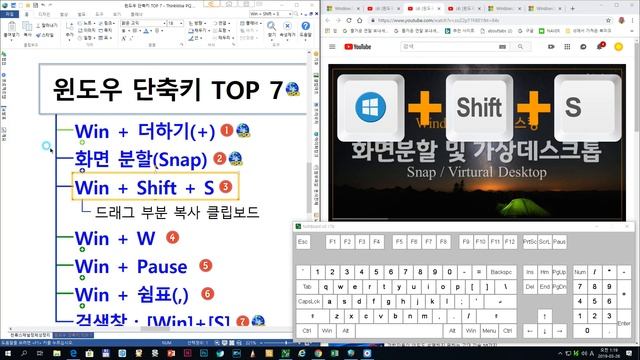Click the Win + W node text
This screenshot has width=640, height=360.
pos(115,238)
